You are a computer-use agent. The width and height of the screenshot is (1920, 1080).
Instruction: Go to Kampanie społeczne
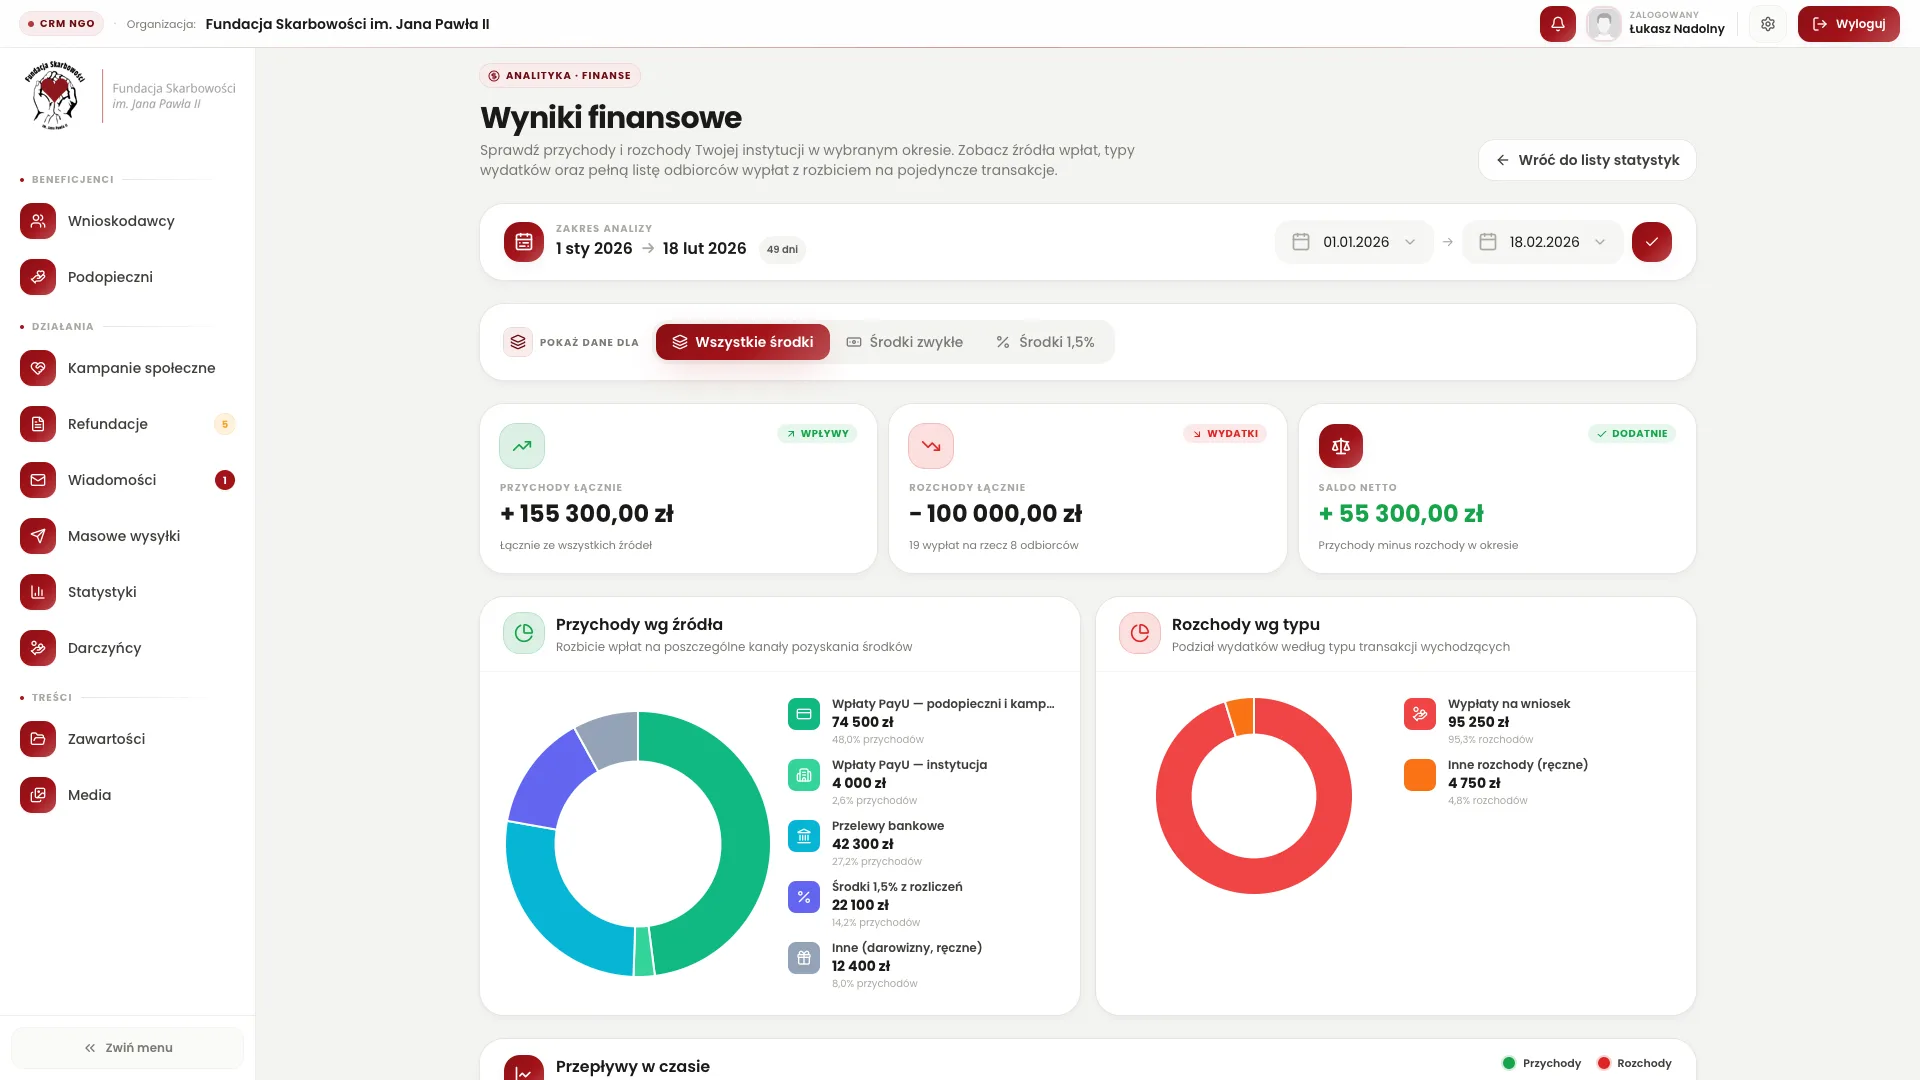point(127,368)
